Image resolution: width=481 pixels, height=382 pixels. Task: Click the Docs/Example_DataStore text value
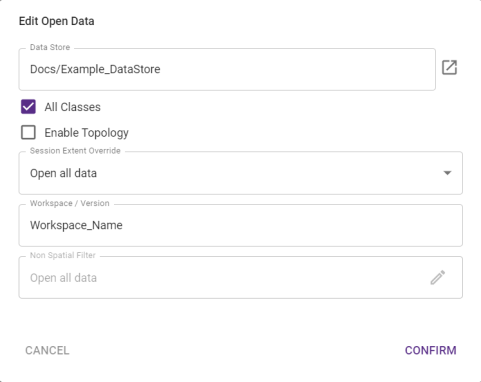(x=95, y=69)
